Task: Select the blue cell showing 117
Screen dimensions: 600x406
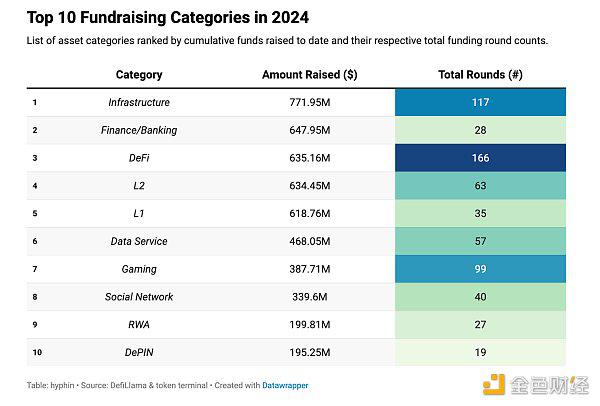Action: tap(480, 102)
